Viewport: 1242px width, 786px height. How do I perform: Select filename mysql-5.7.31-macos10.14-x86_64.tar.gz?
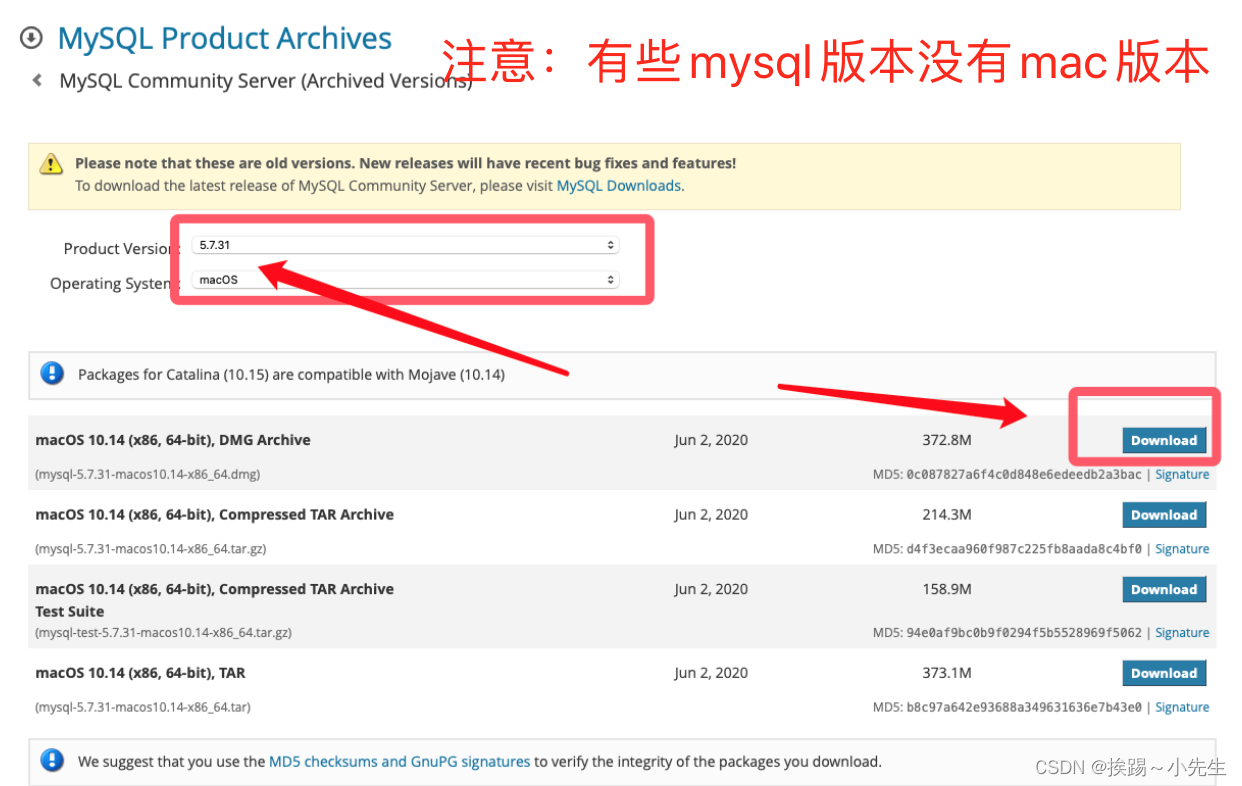151,549
